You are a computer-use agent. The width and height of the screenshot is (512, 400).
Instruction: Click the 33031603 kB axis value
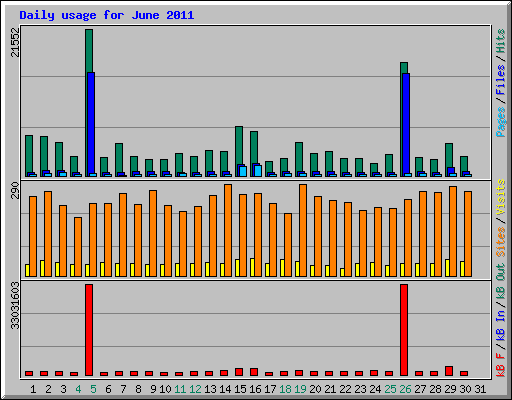(16, 306)
